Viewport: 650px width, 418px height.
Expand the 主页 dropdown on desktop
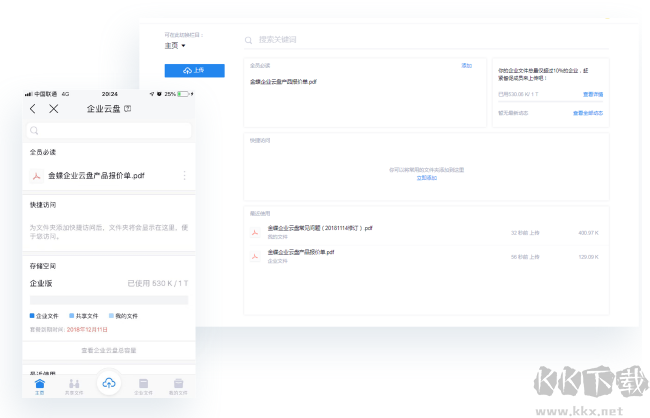click(x=176, y=46)
